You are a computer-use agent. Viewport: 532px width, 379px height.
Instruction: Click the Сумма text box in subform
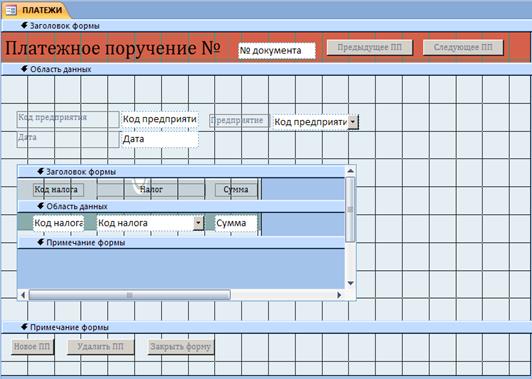[236, 223]
